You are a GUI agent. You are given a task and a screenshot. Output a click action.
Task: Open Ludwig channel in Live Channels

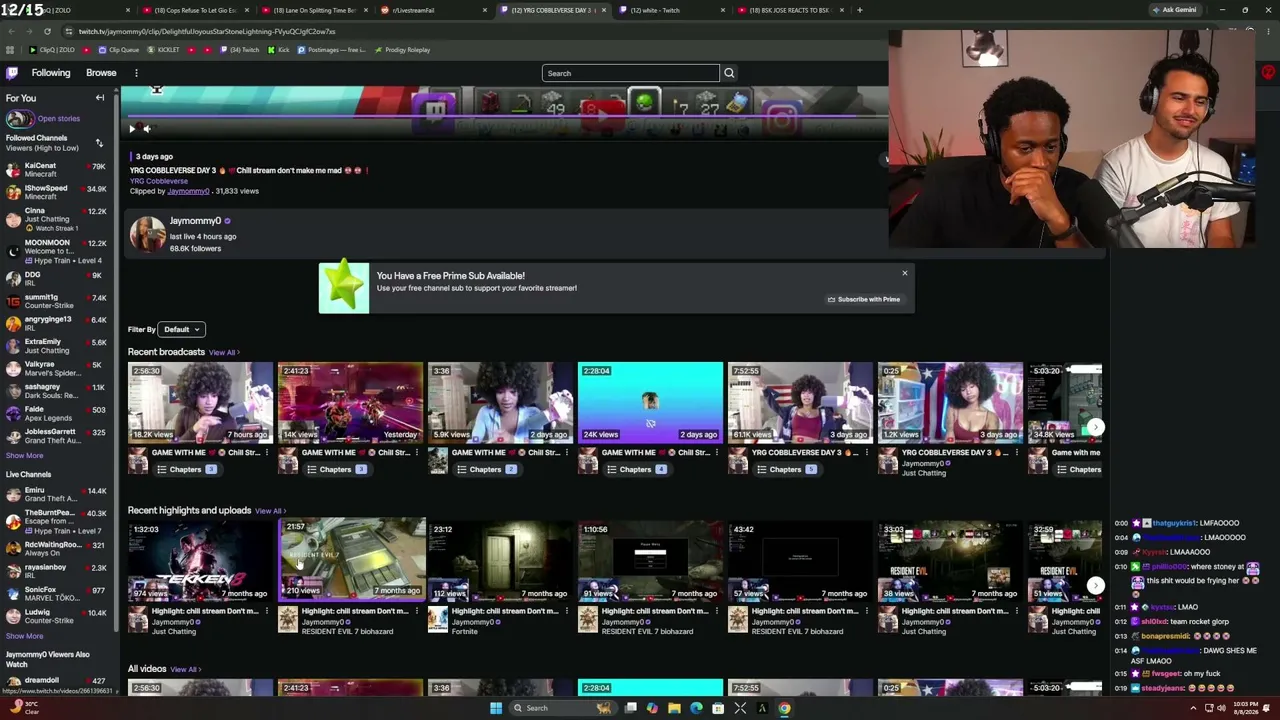tap(58, 616)
